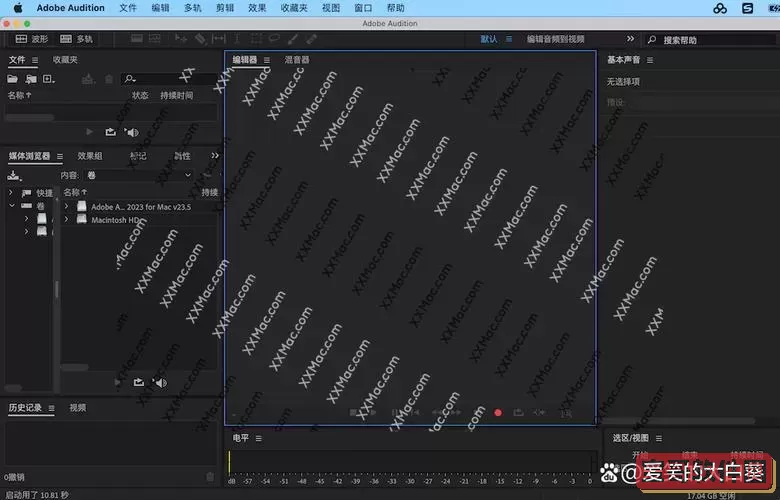Open the 历史记录 panel menu icon
Screen dimensions: 780x500
pos(51,408)
